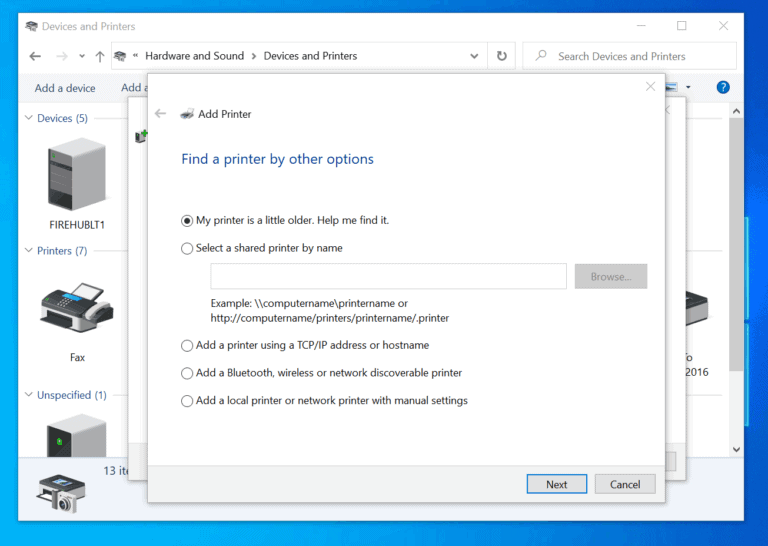The height and width of the screenshot is (546, 768).
Task: Collapse the Devices (5) group
Action: click(29, 118)
